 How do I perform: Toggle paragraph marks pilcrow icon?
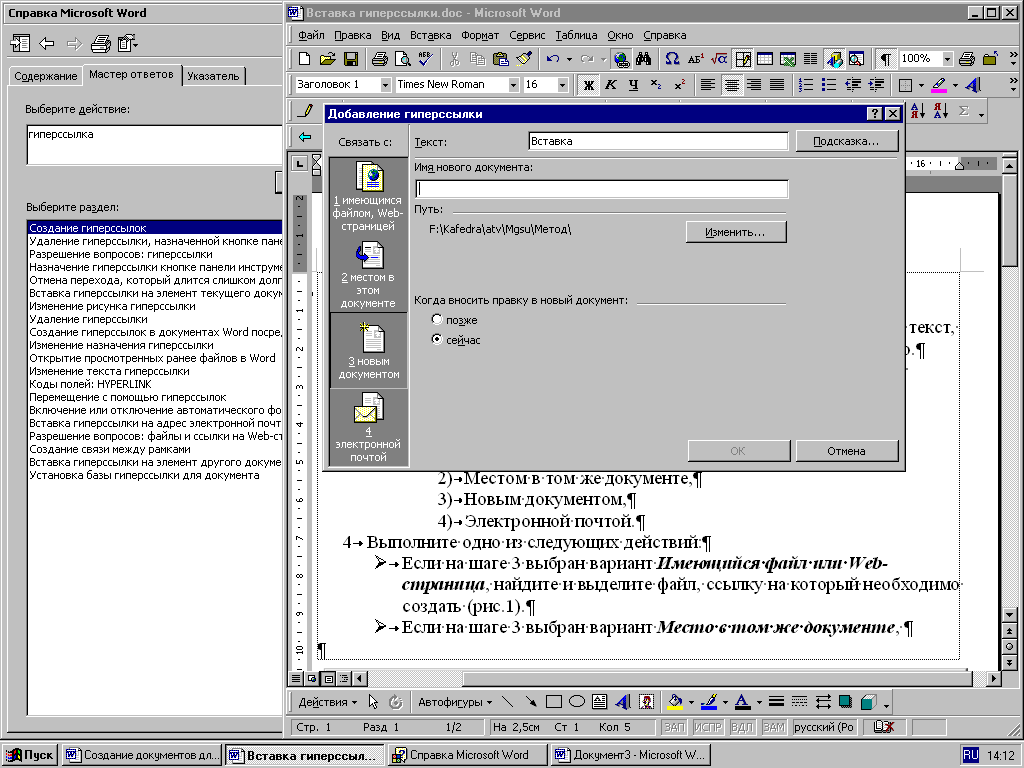(885, 59)
